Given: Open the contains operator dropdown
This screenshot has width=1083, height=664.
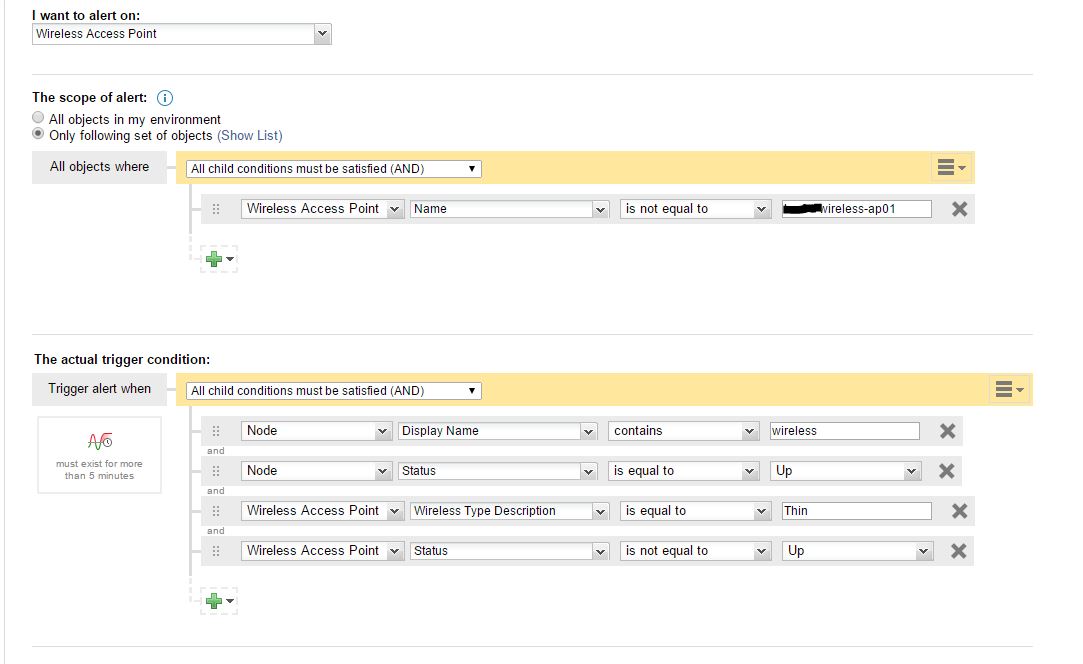Looking at the screenshot, I should coord(683,430).
